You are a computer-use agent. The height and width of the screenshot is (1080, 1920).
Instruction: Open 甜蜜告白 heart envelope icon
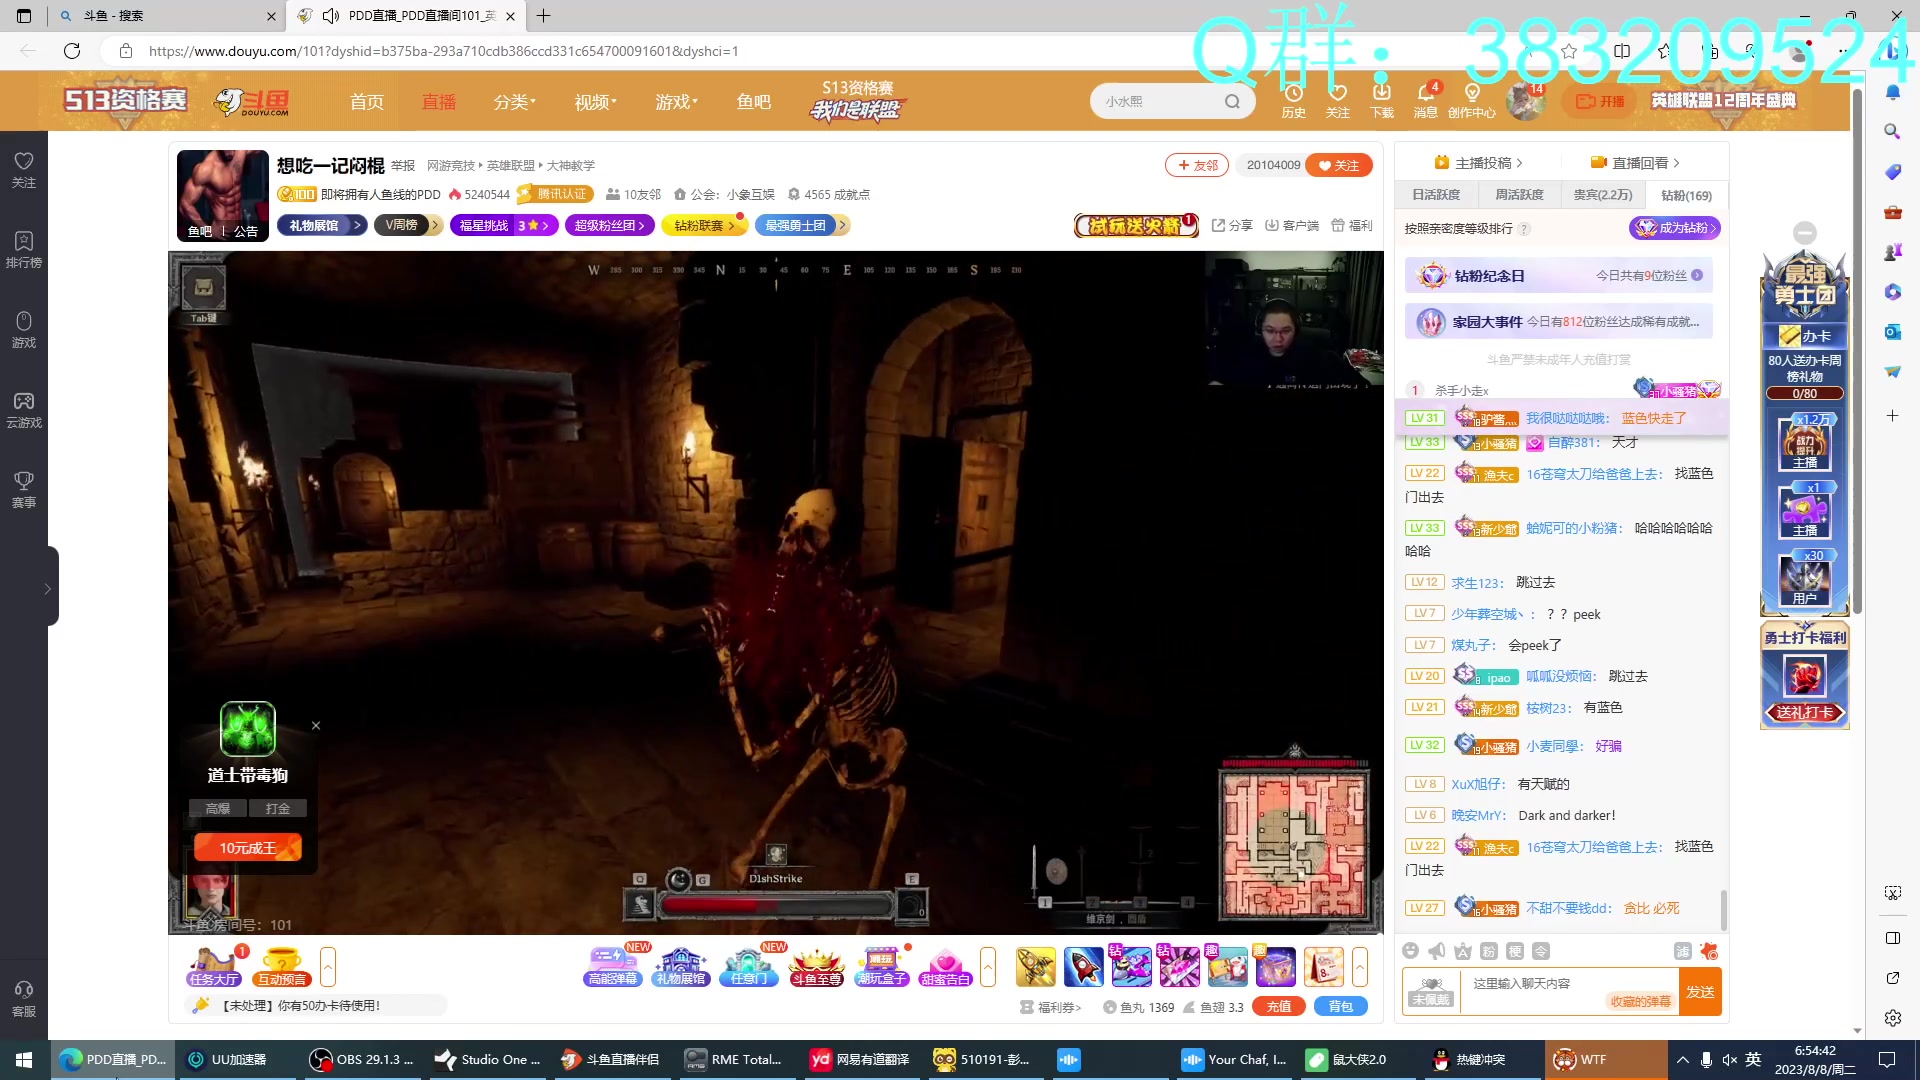point(945,966)
